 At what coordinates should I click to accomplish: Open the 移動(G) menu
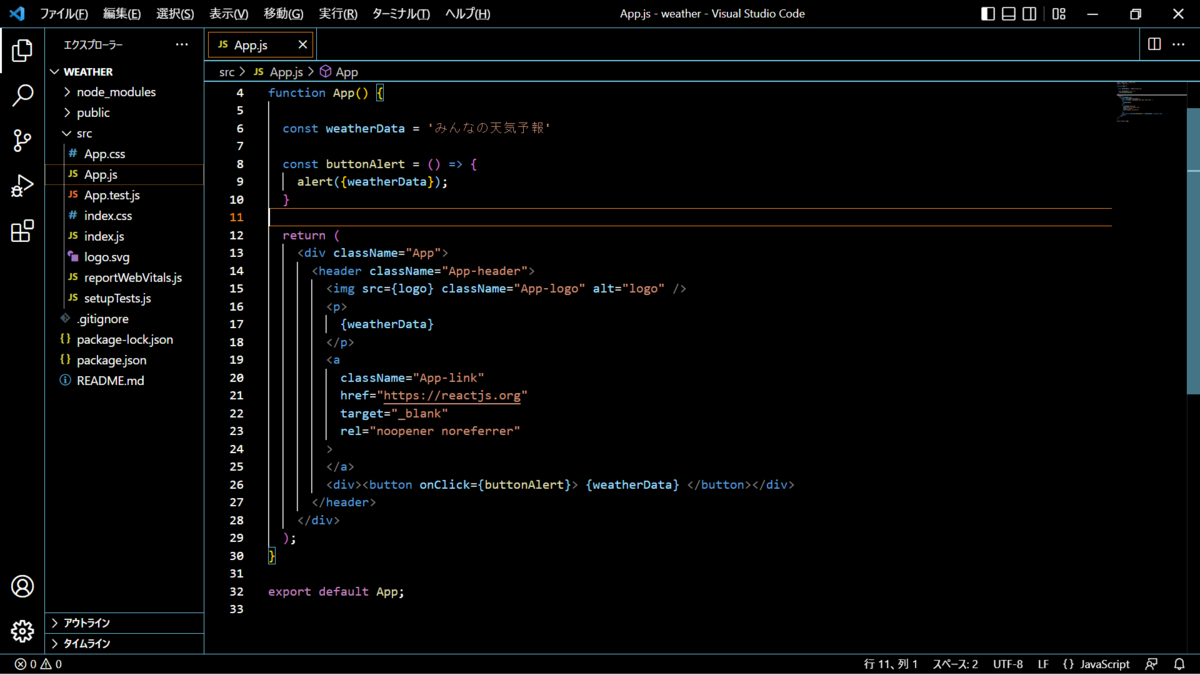(x=283, y=14)
